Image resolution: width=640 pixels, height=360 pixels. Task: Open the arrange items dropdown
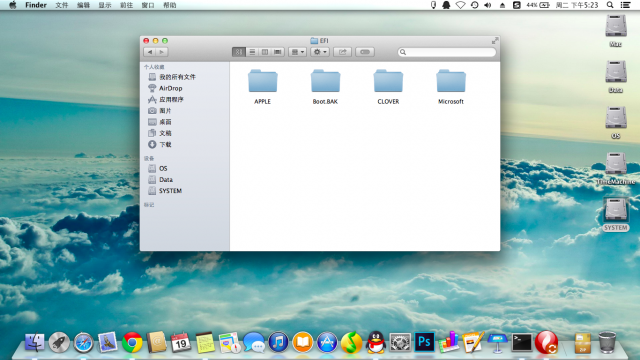(298, 52)
